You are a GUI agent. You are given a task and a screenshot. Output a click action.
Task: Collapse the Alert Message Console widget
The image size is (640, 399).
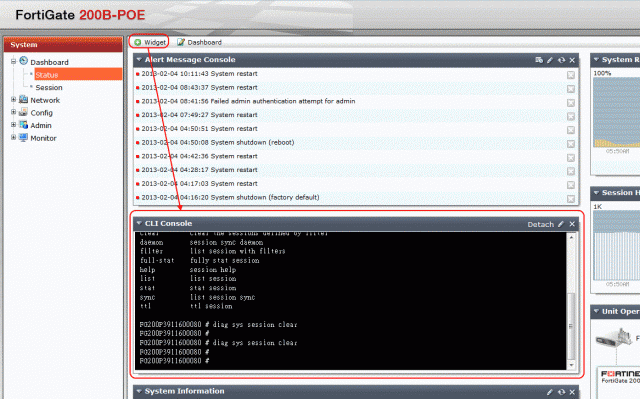coord(139,60)
